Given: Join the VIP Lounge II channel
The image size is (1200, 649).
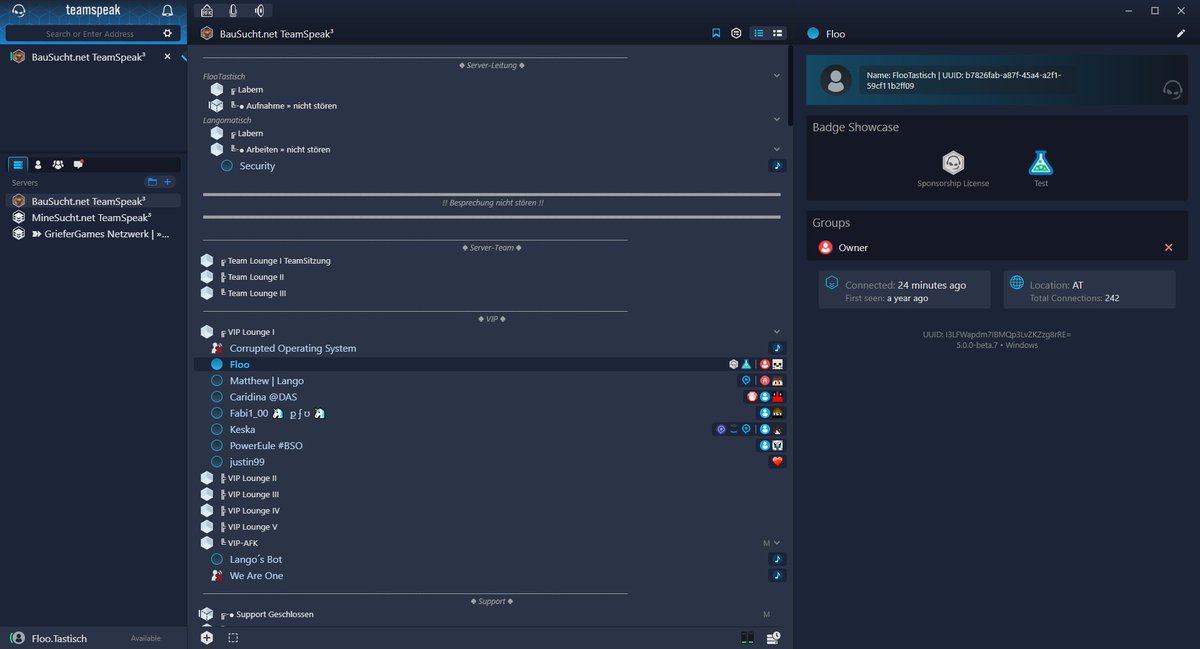Looking at the screenshot, I should tap(252, 478).
